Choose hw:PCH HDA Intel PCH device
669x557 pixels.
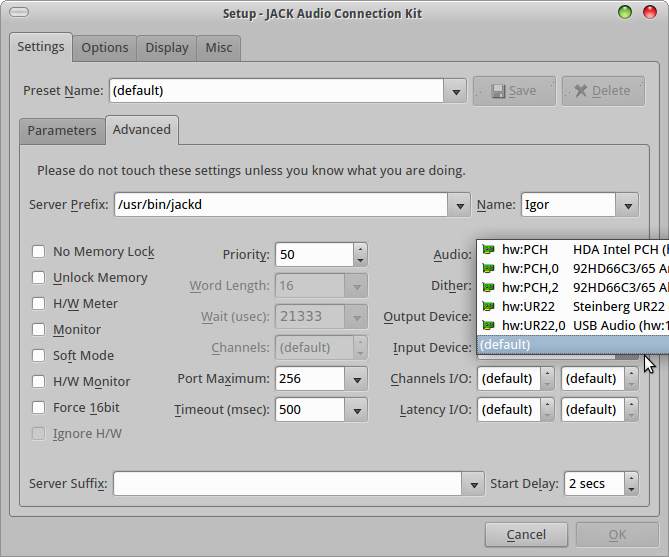[573, 249]
